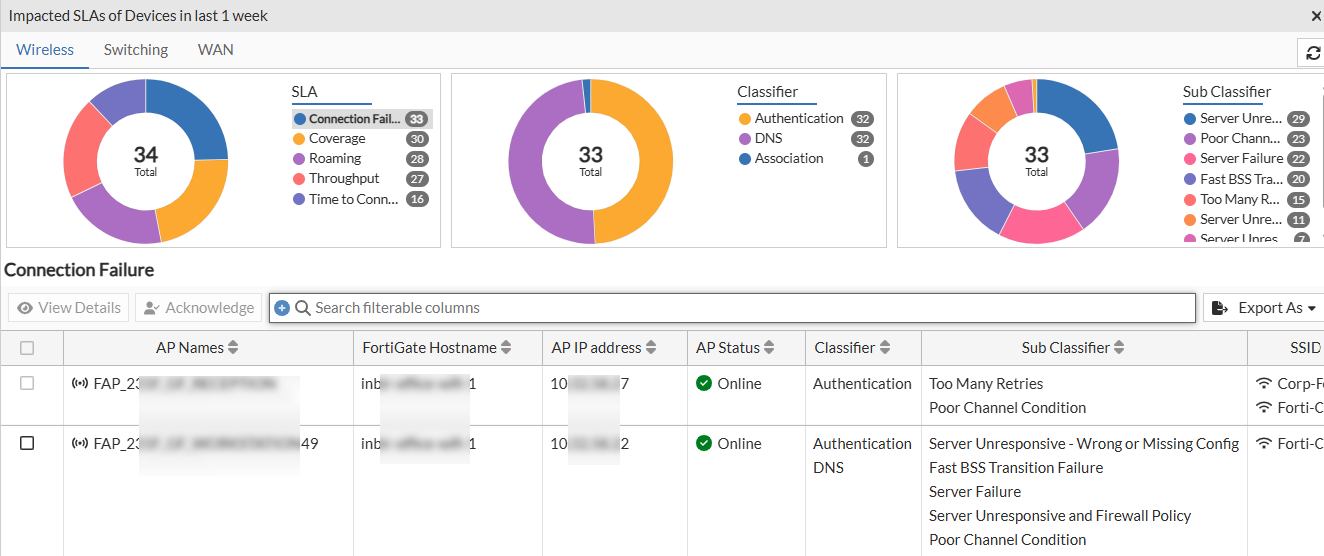This screenshot has width=1324, height=556.
Task: Click the sort icon for AP IP address
Action: 651,348
